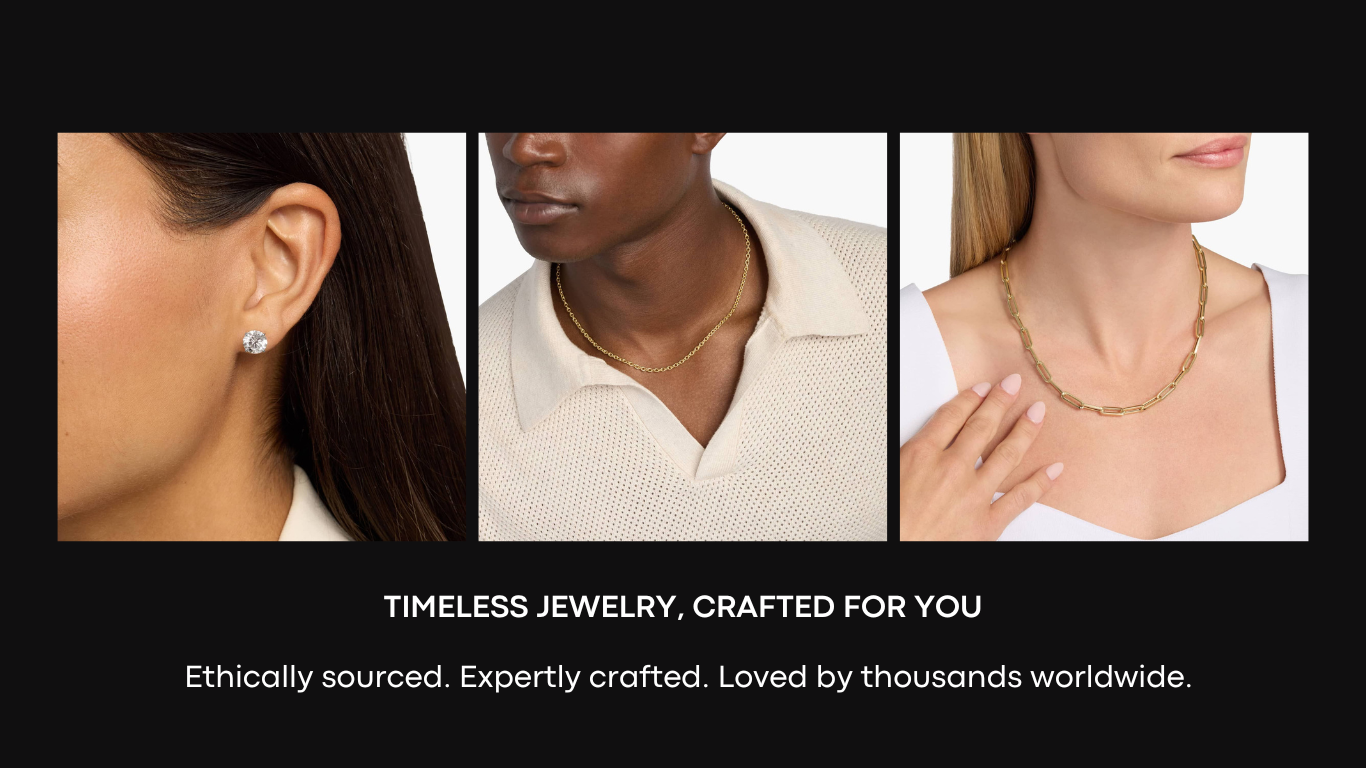
Task: Click the 'Expertly crafted.' phrase
Action: [585, 678]
